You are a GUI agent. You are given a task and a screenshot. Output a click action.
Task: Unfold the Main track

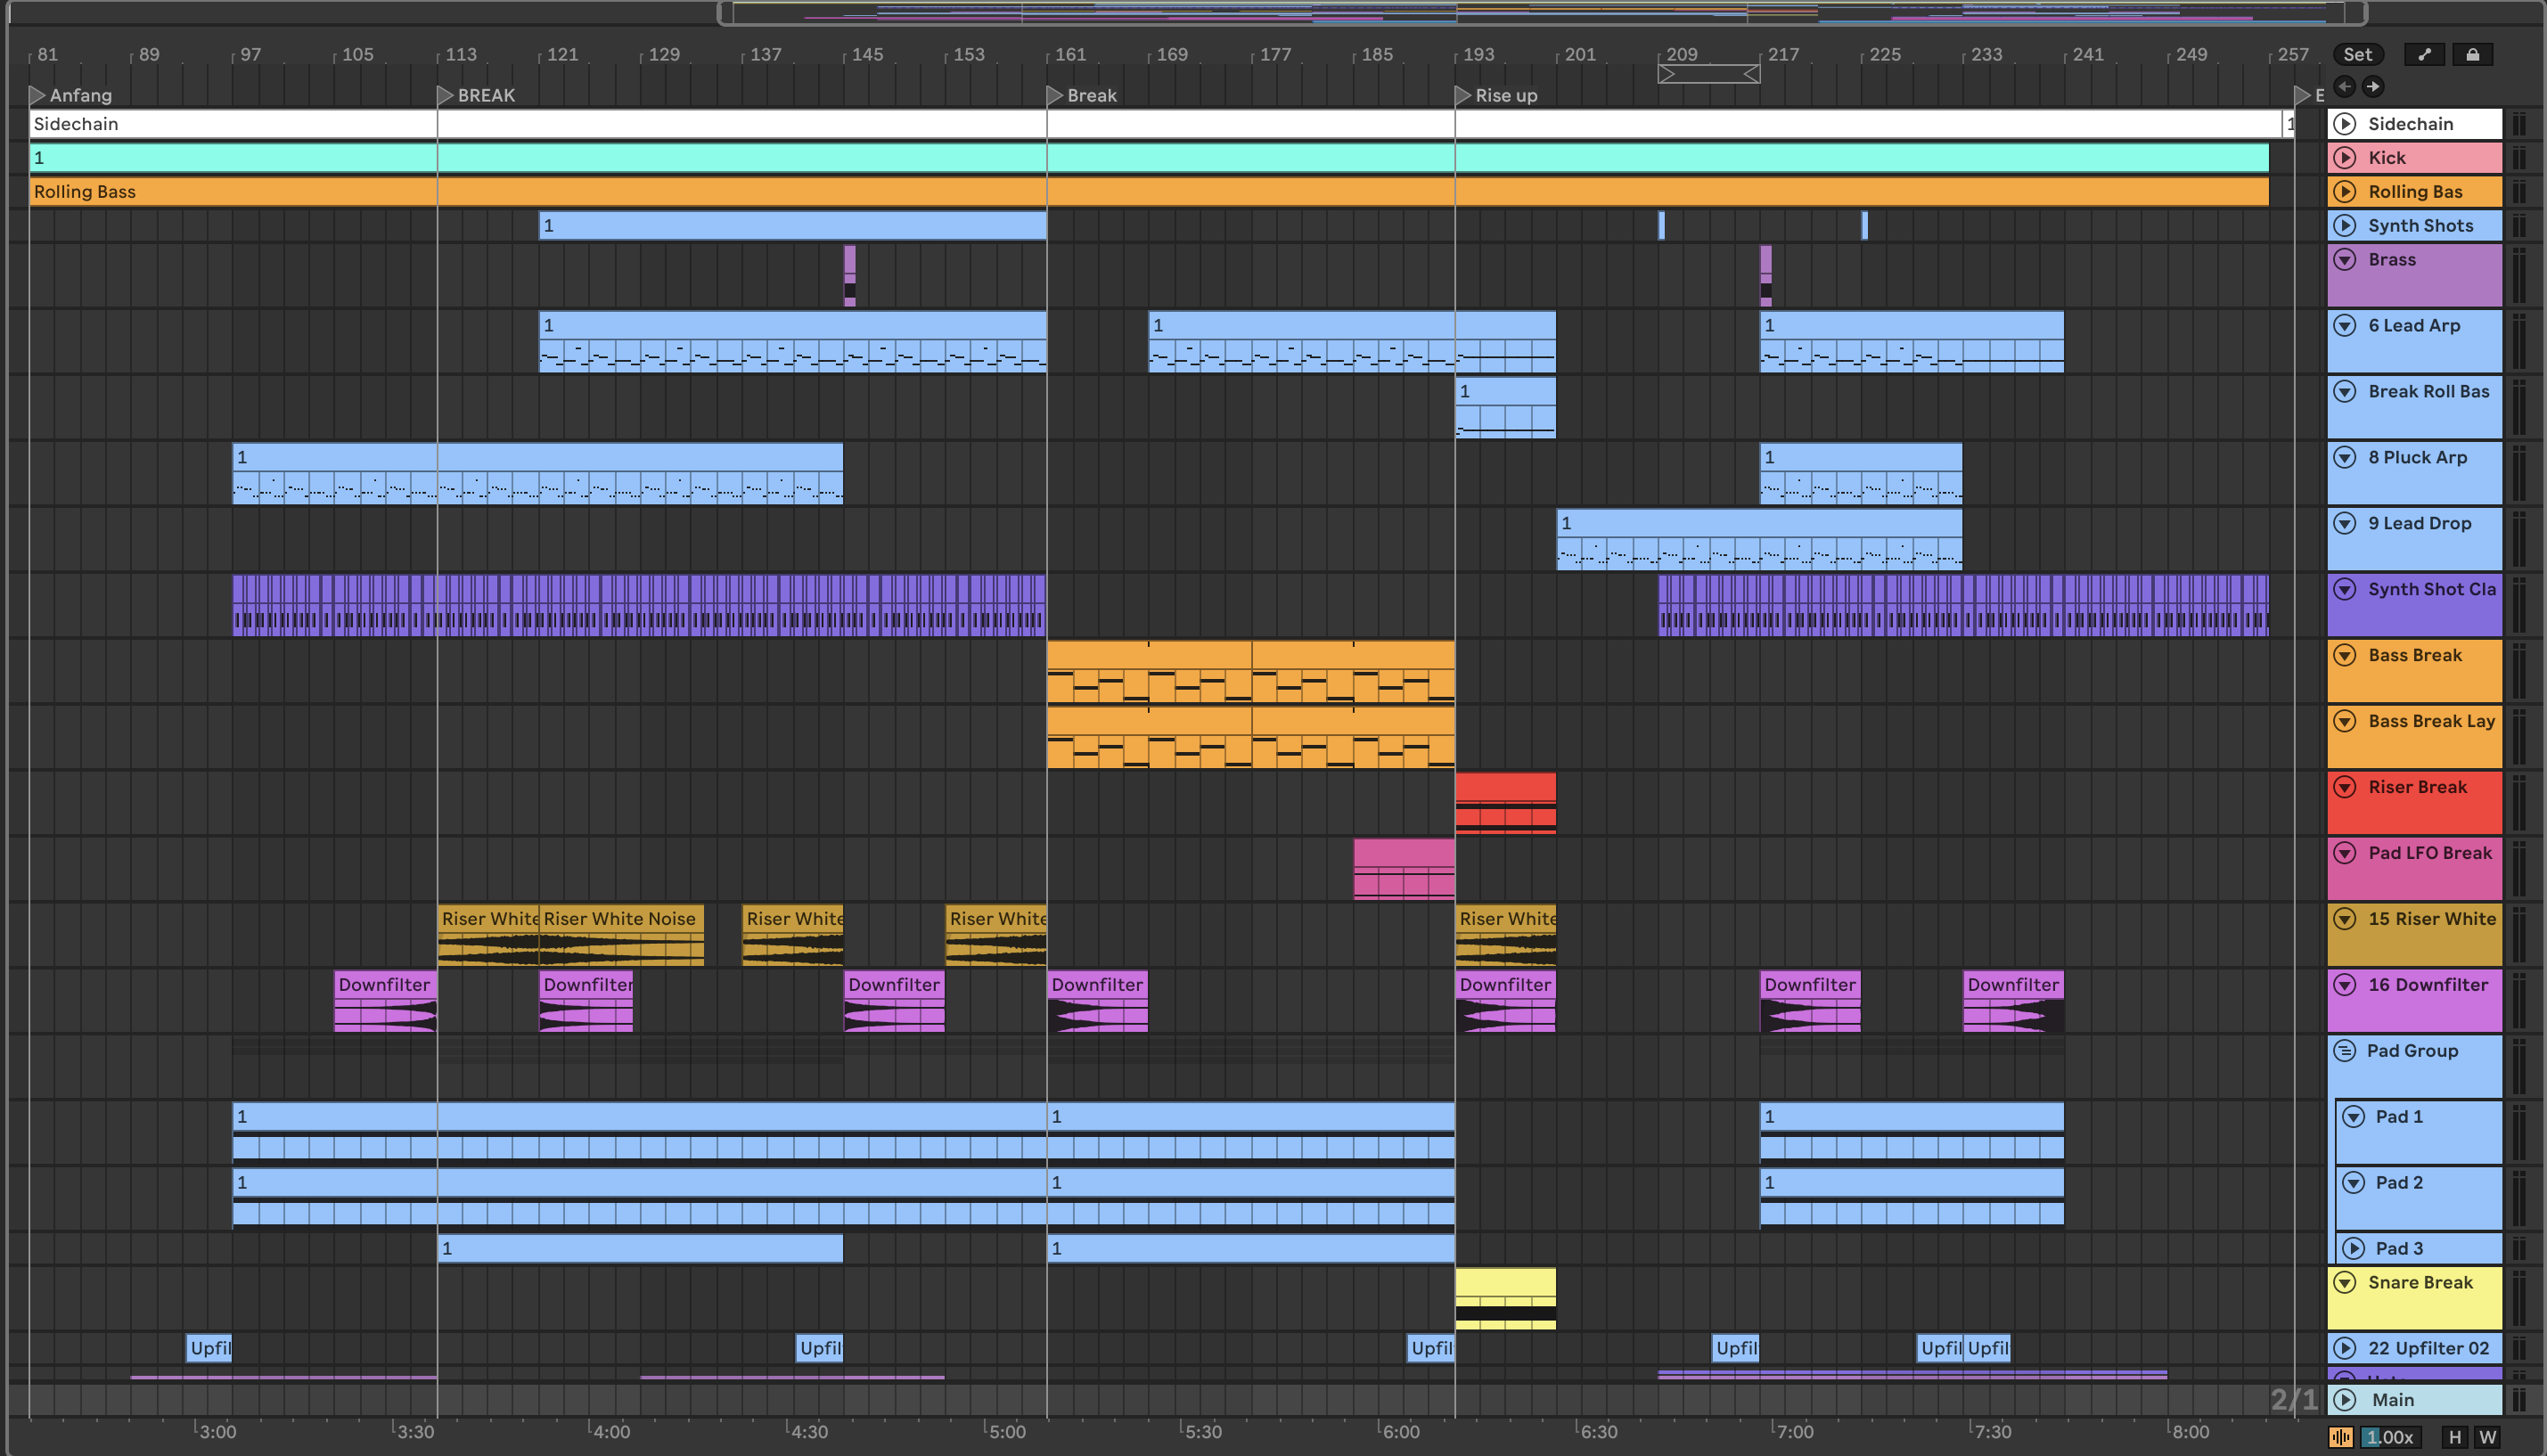click(x=2345, y=1400)
